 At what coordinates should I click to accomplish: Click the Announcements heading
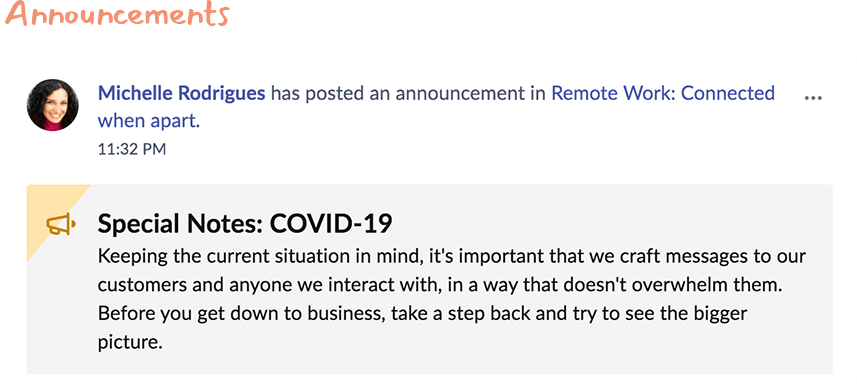pyautogui.click(x=116, y=14)
